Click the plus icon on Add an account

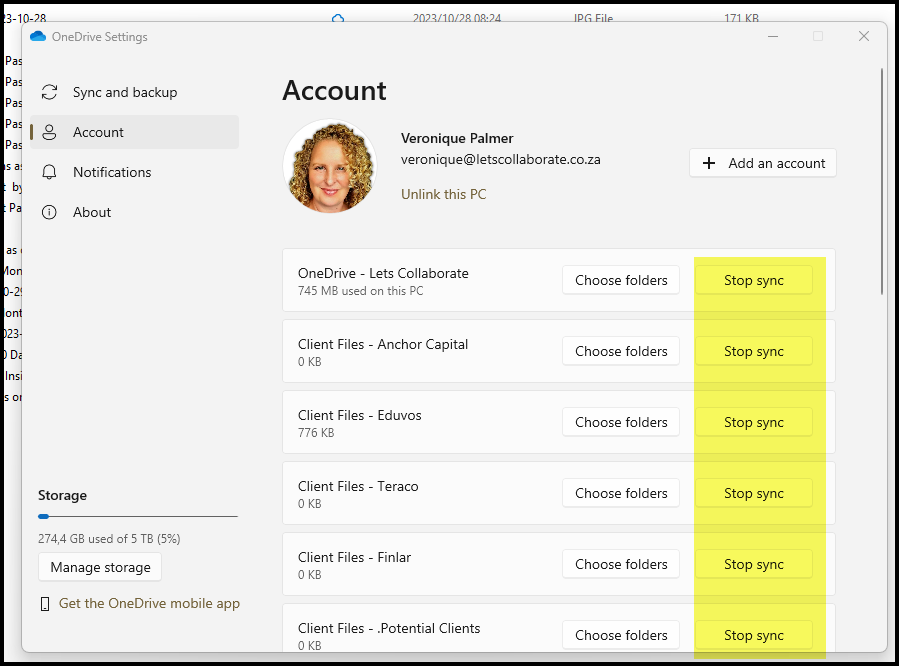[x=709, y=163]
